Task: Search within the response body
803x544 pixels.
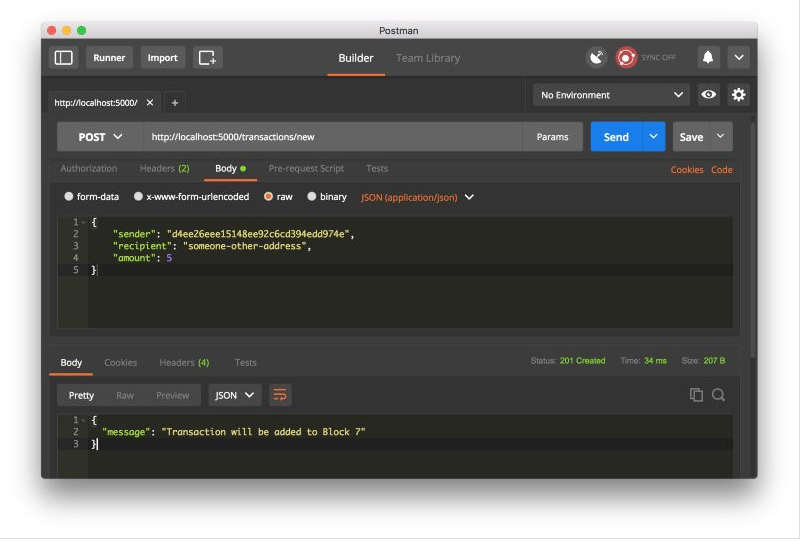Action: click(x=719, y=395)
